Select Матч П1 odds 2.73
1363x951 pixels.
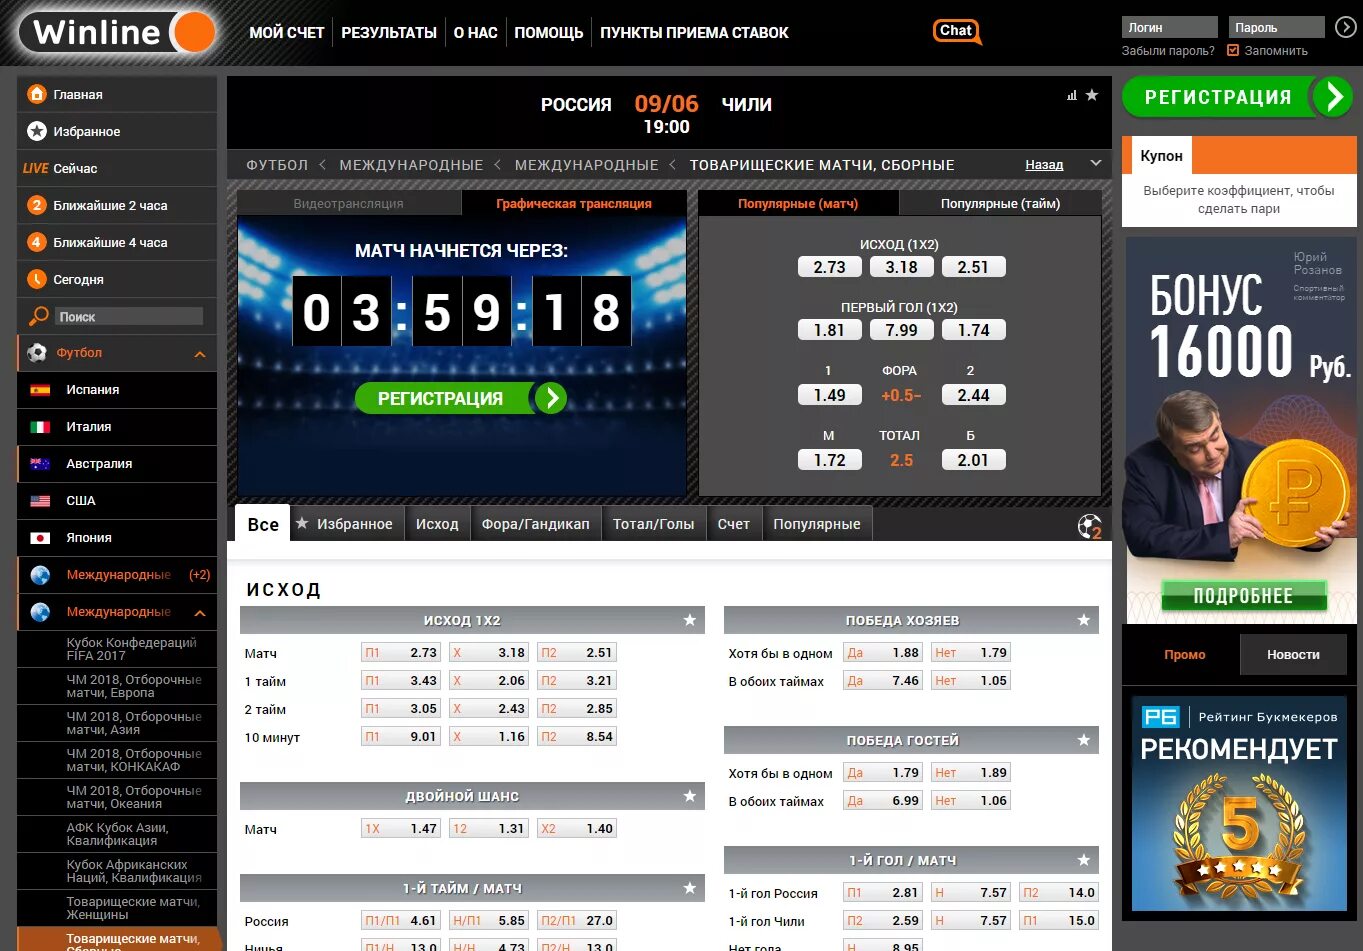pyautogui.click(x=400, y=652)
